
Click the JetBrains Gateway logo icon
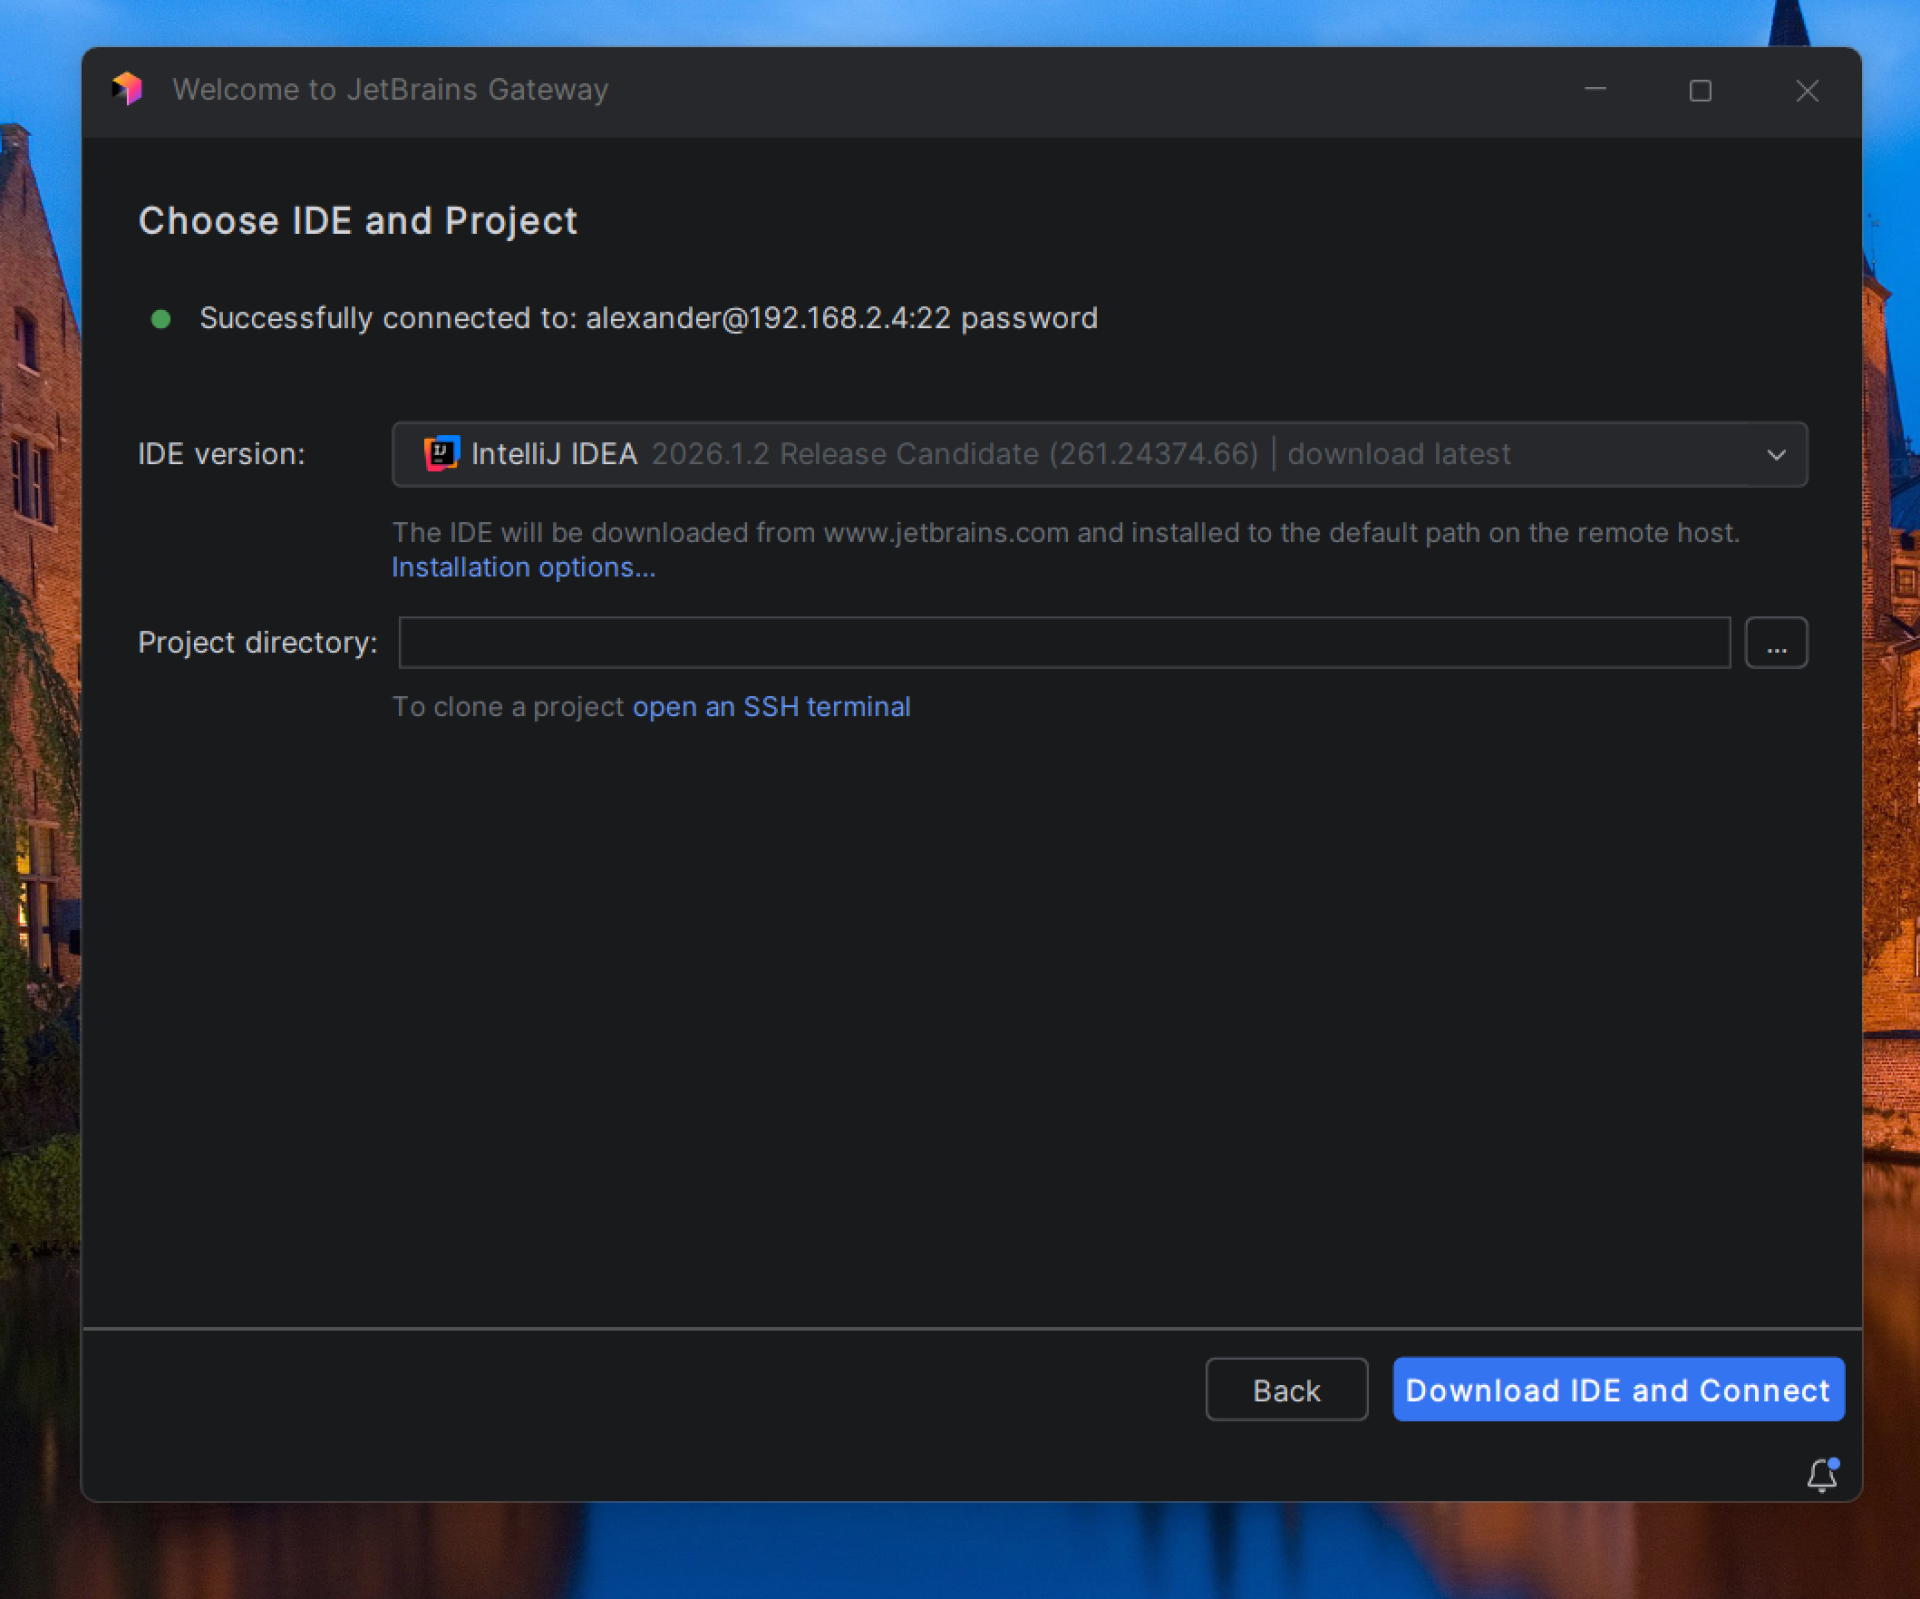tap(128, 89)
